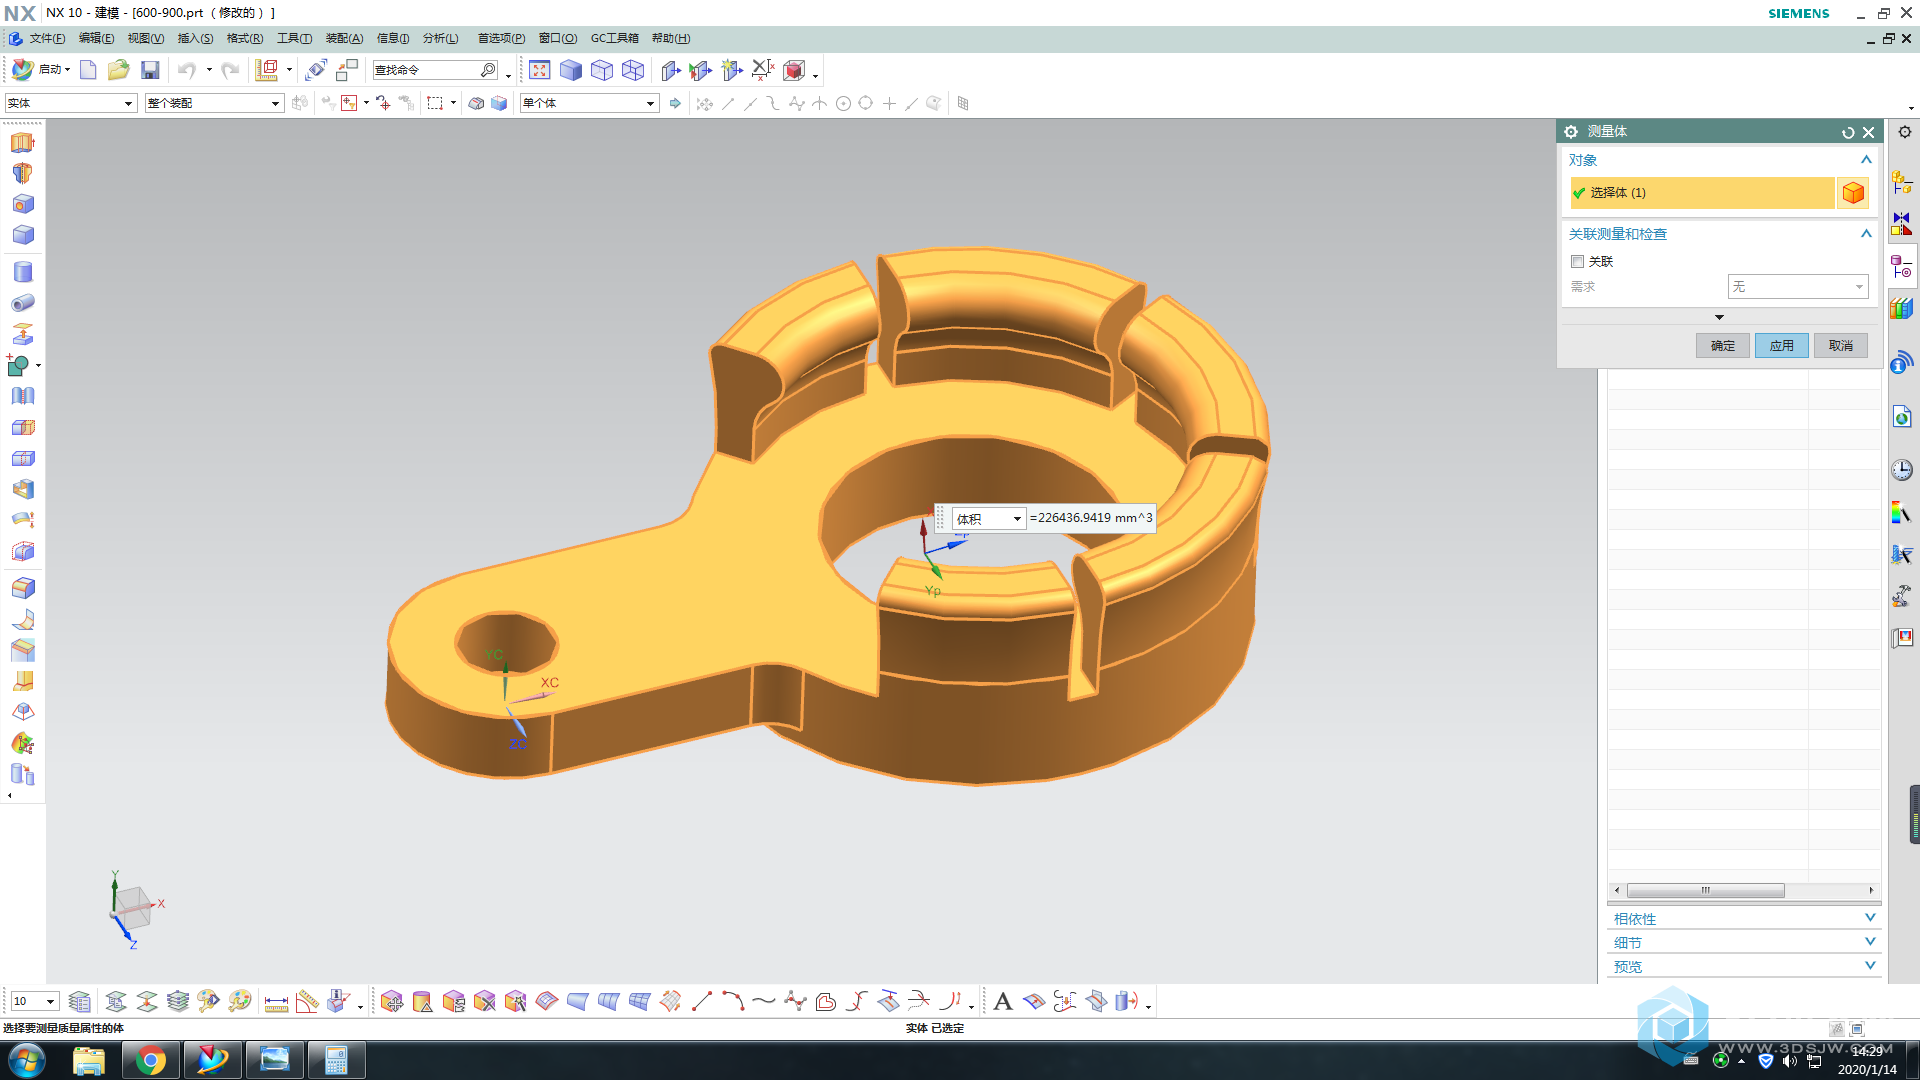The width and height of the screenshot is (1920, 1080).
Task: Save the part with the floppy icon
Action: click(150, 70)
